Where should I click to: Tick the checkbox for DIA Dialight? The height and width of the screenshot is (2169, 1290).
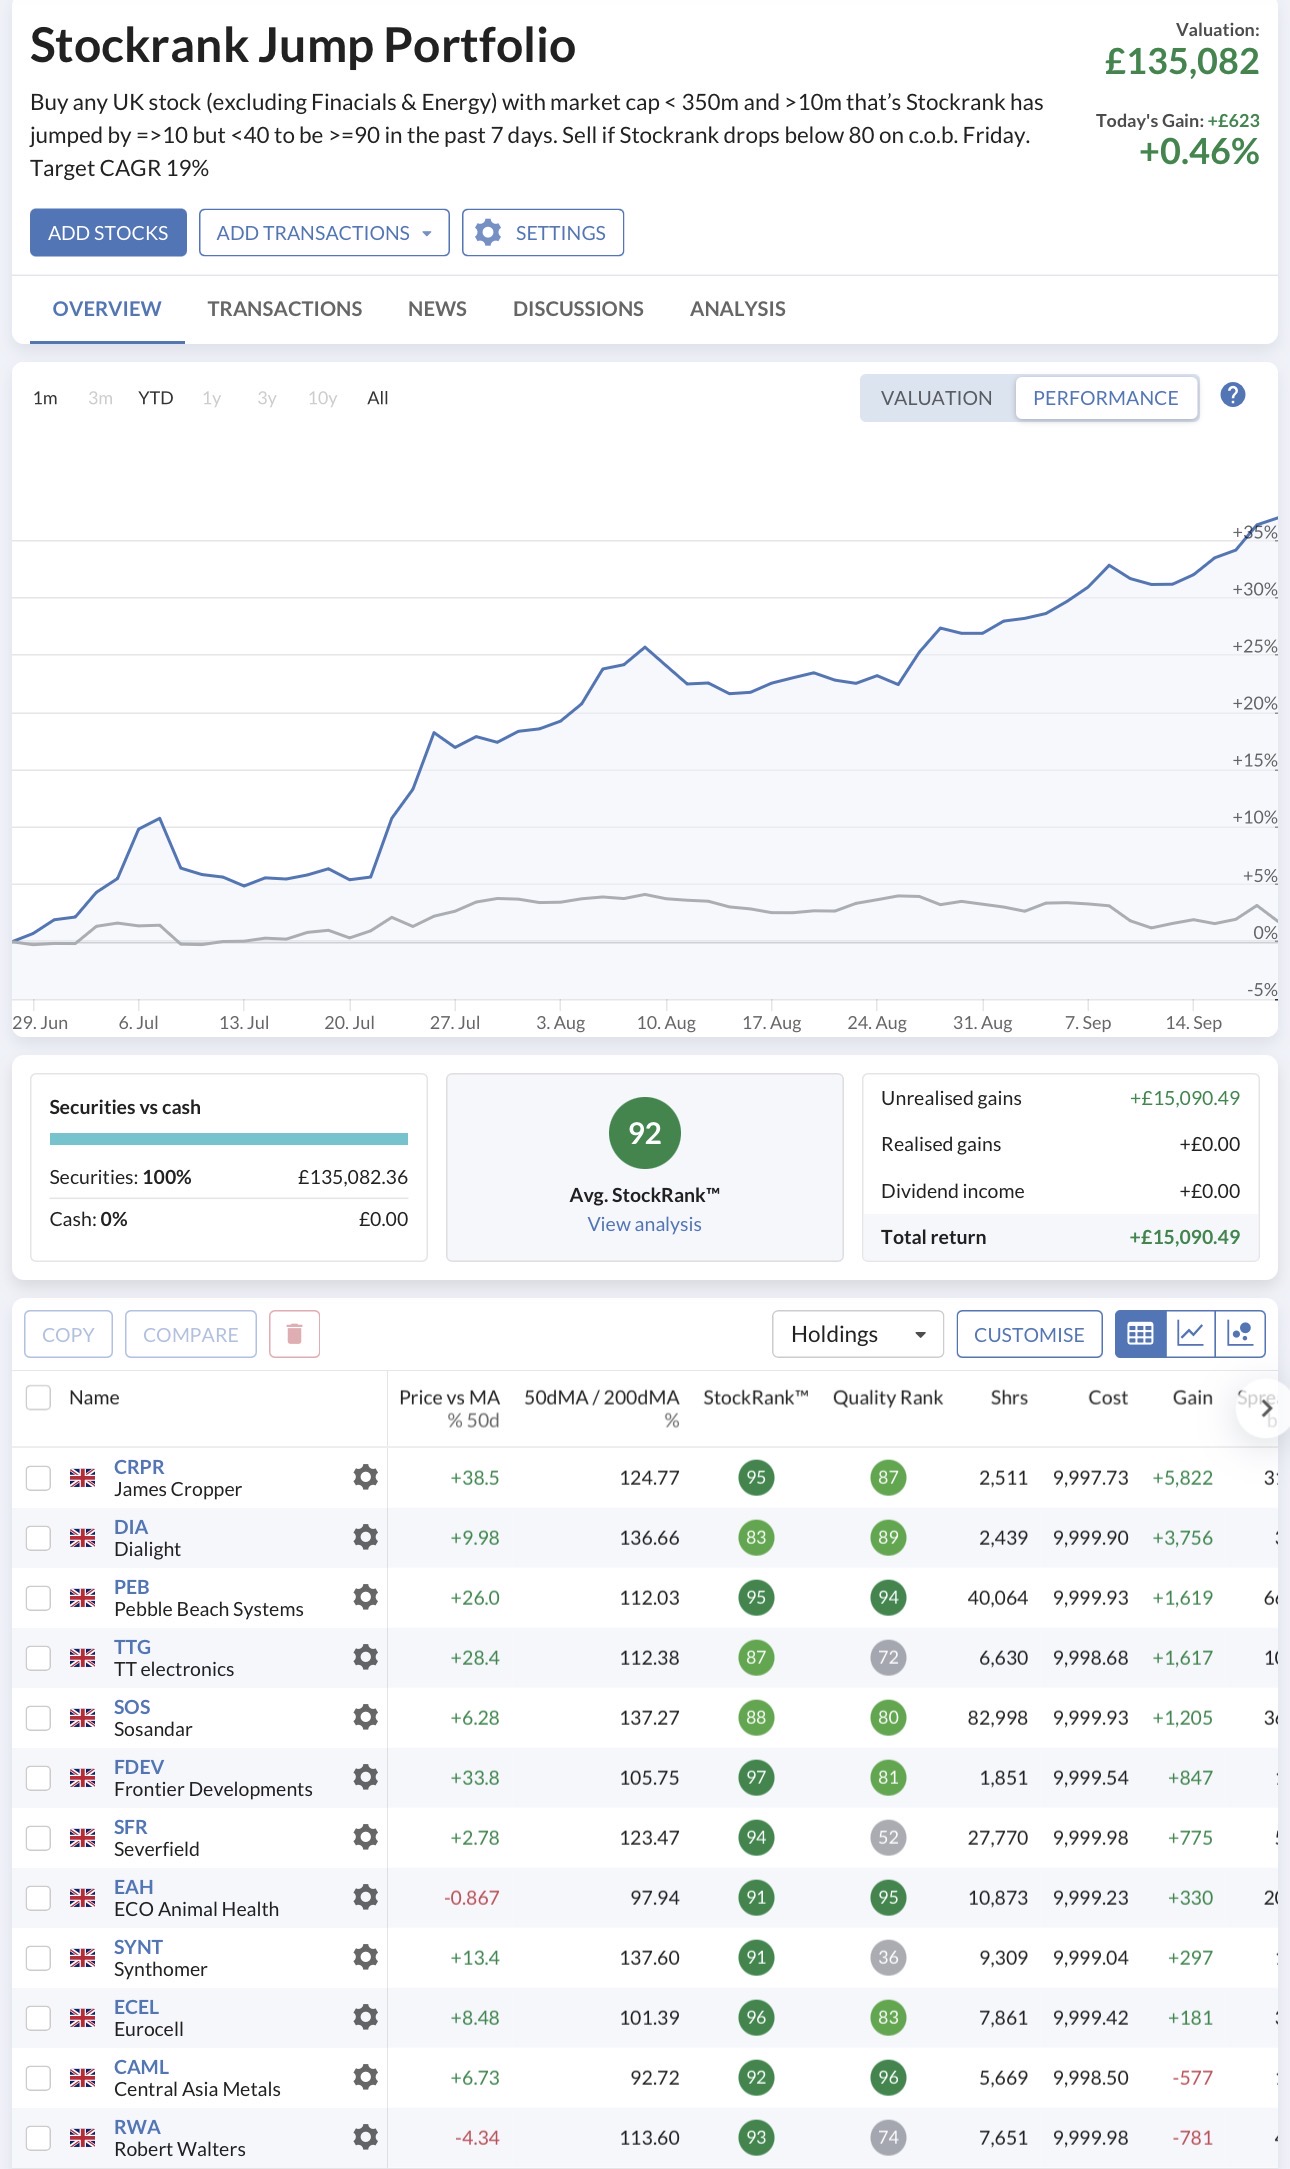pos(38,1538)
